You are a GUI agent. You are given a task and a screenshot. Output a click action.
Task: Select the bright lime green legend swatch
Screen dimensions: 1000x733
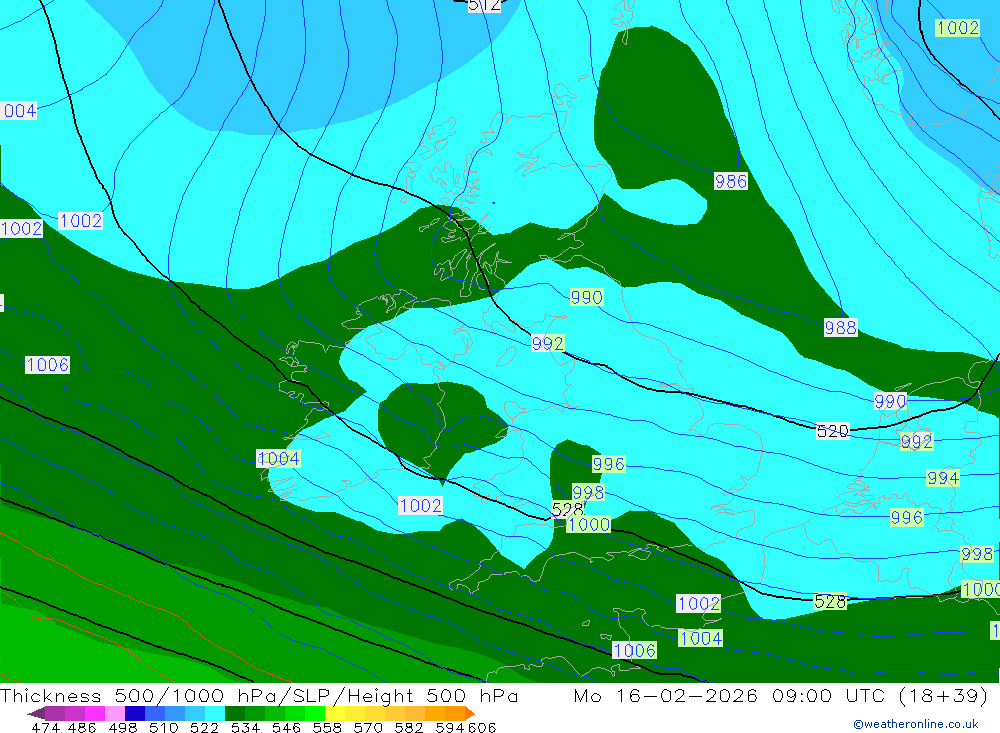315,713
